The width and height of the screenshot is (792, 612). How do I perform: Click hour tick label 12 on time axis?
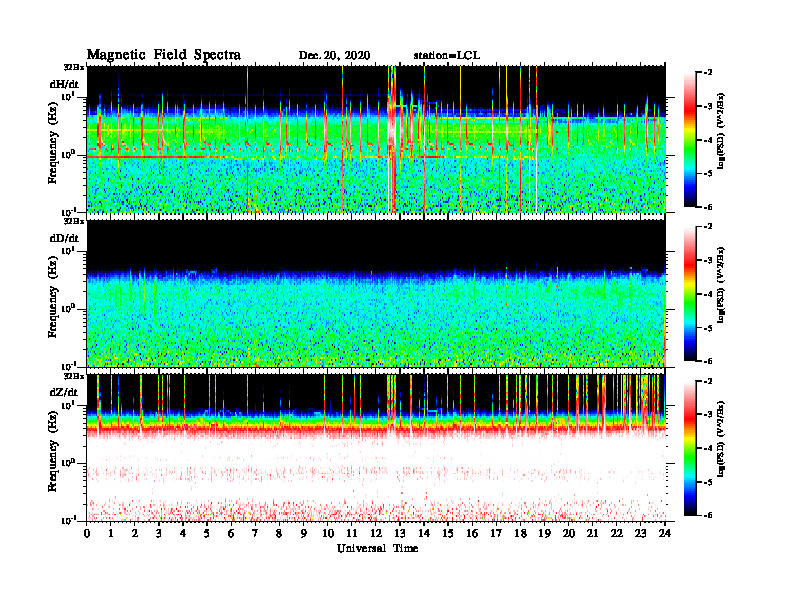pyautogui.click(x=376, y=533)
